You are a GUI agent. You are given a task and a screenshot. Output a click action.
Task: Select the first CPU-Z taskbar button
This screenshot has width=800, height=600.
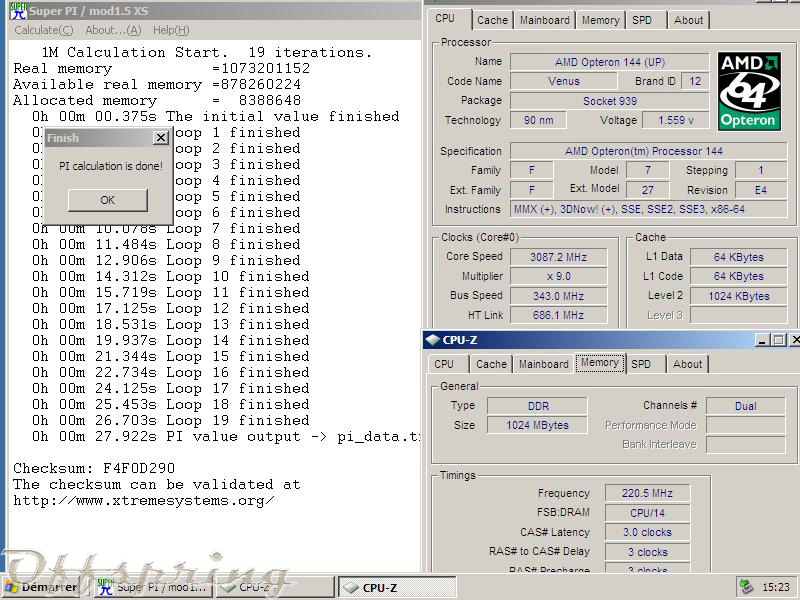pos(274,587)
